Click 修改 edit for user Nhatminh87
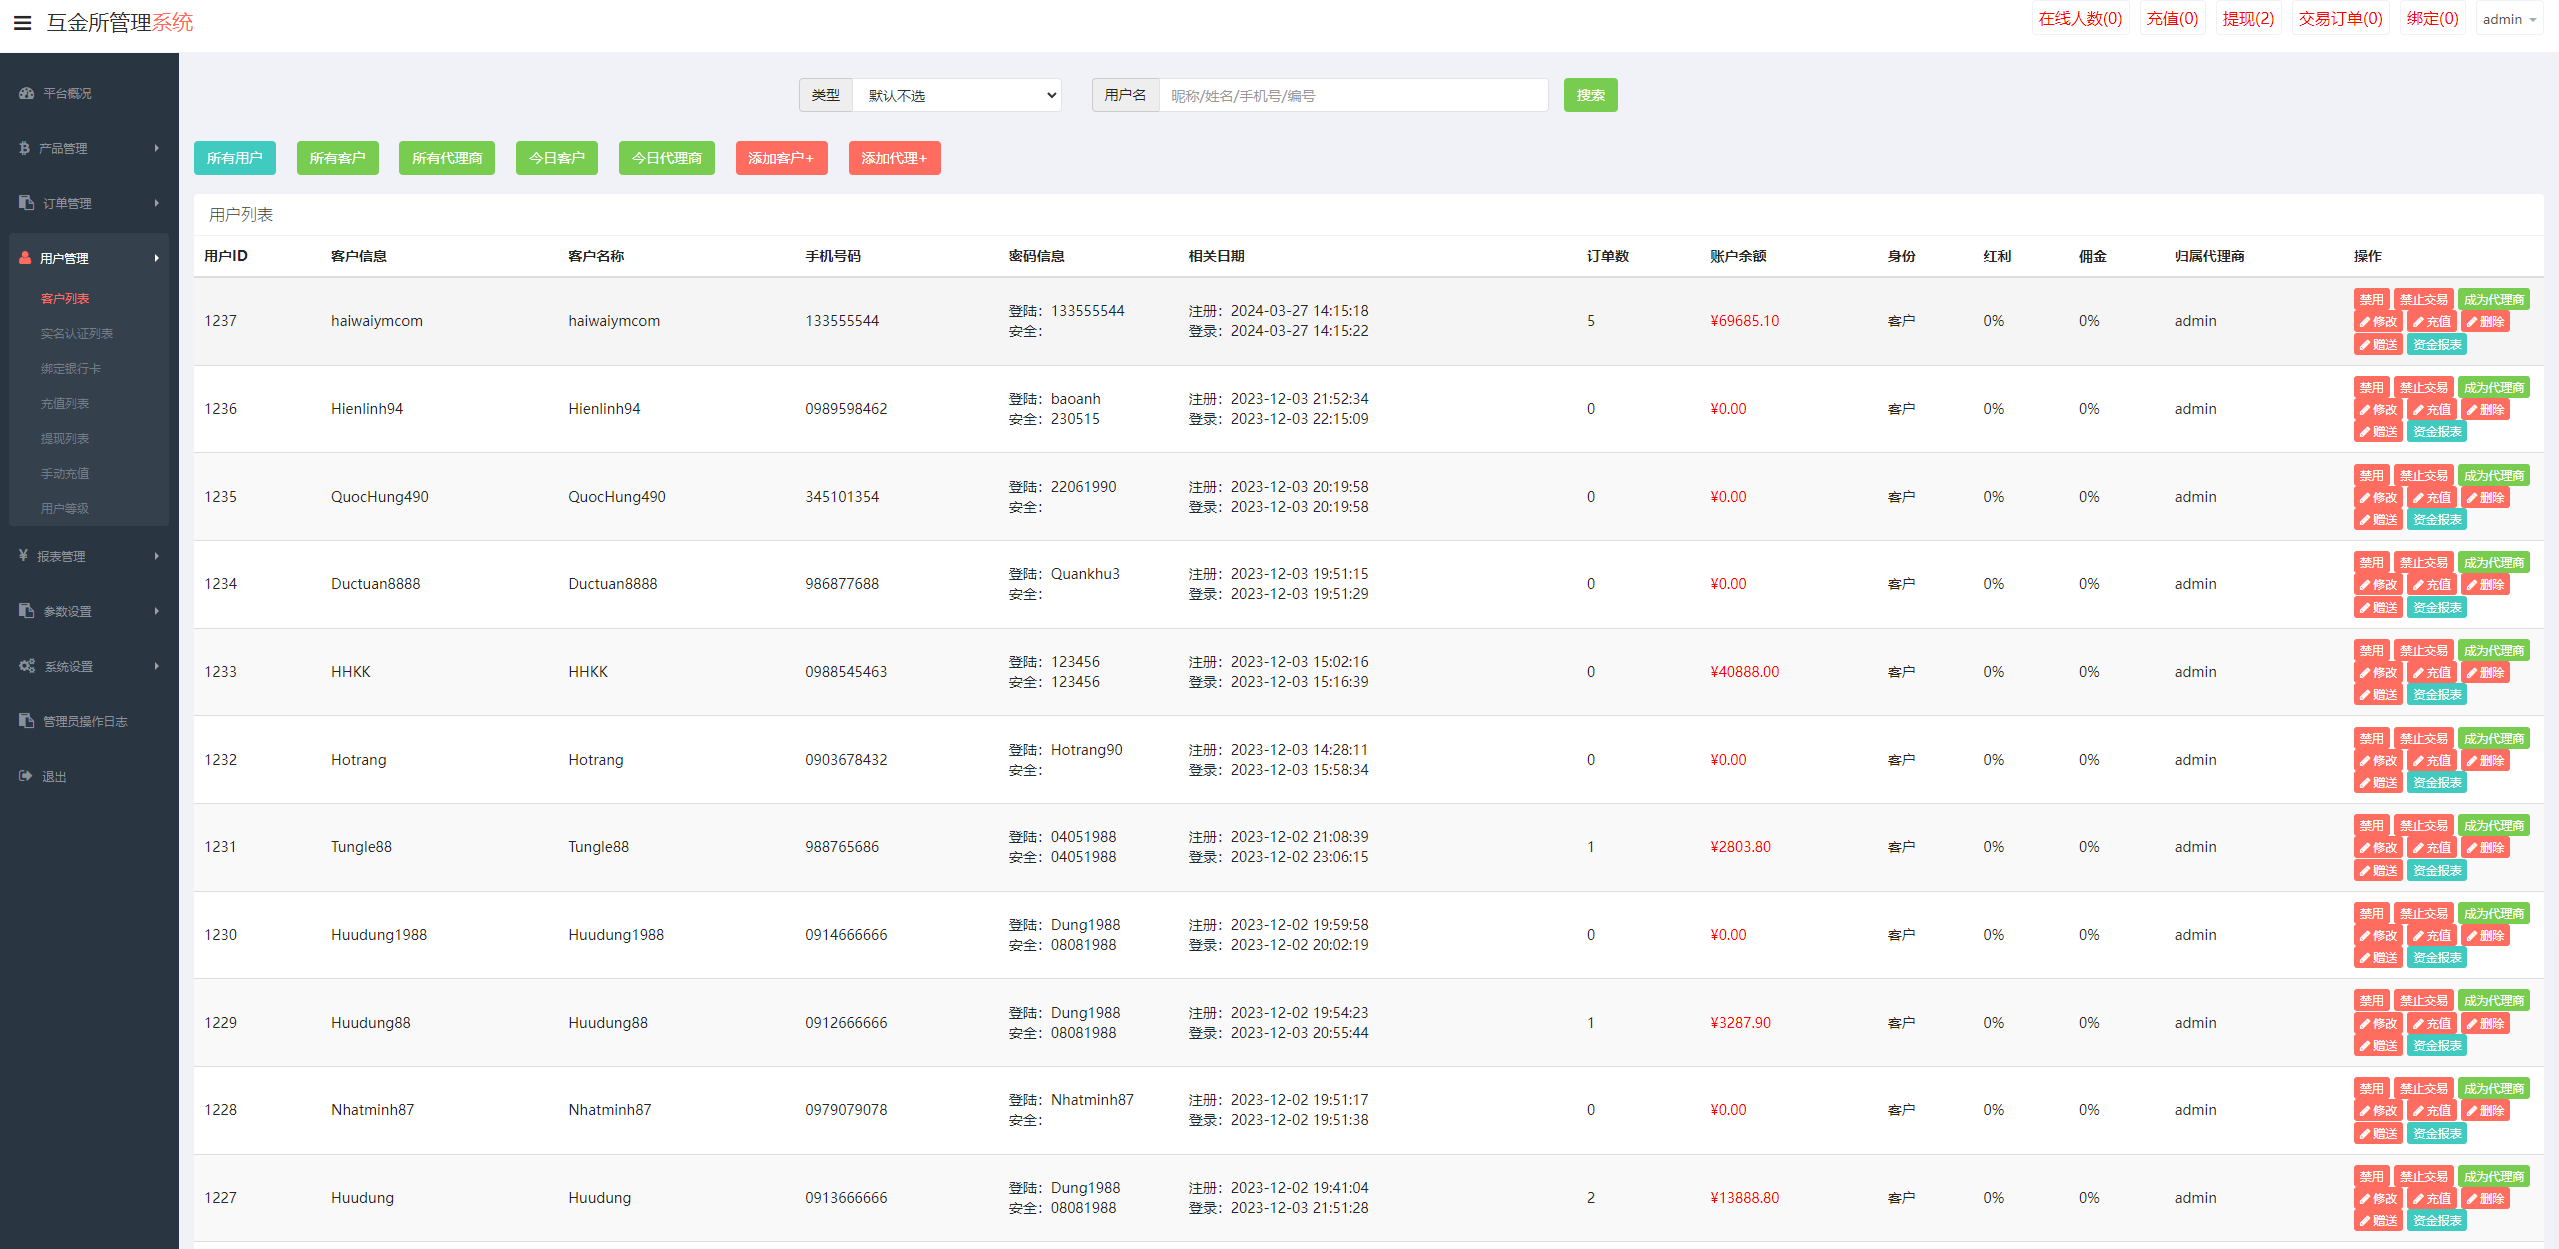 [2379, 1111]
